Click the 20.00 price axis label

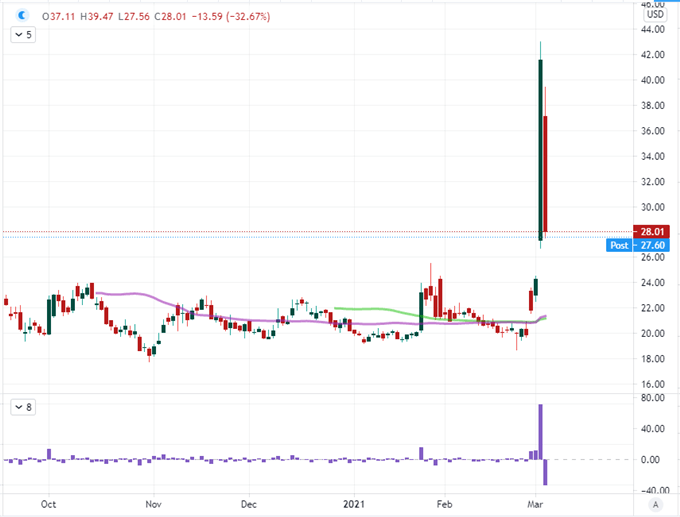(653, 334)
